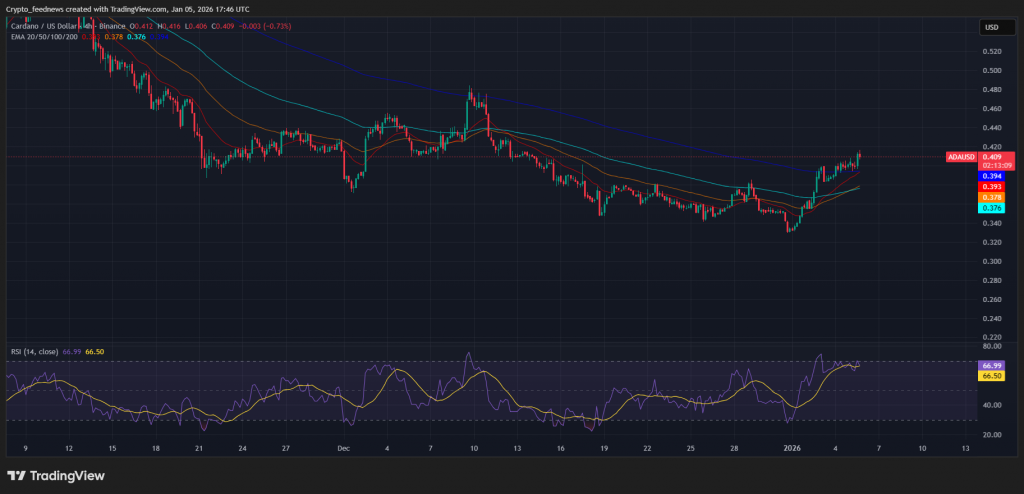Click the Dec label on time axis
This screenshot has height=494, width=1024.
coord(344,448)
